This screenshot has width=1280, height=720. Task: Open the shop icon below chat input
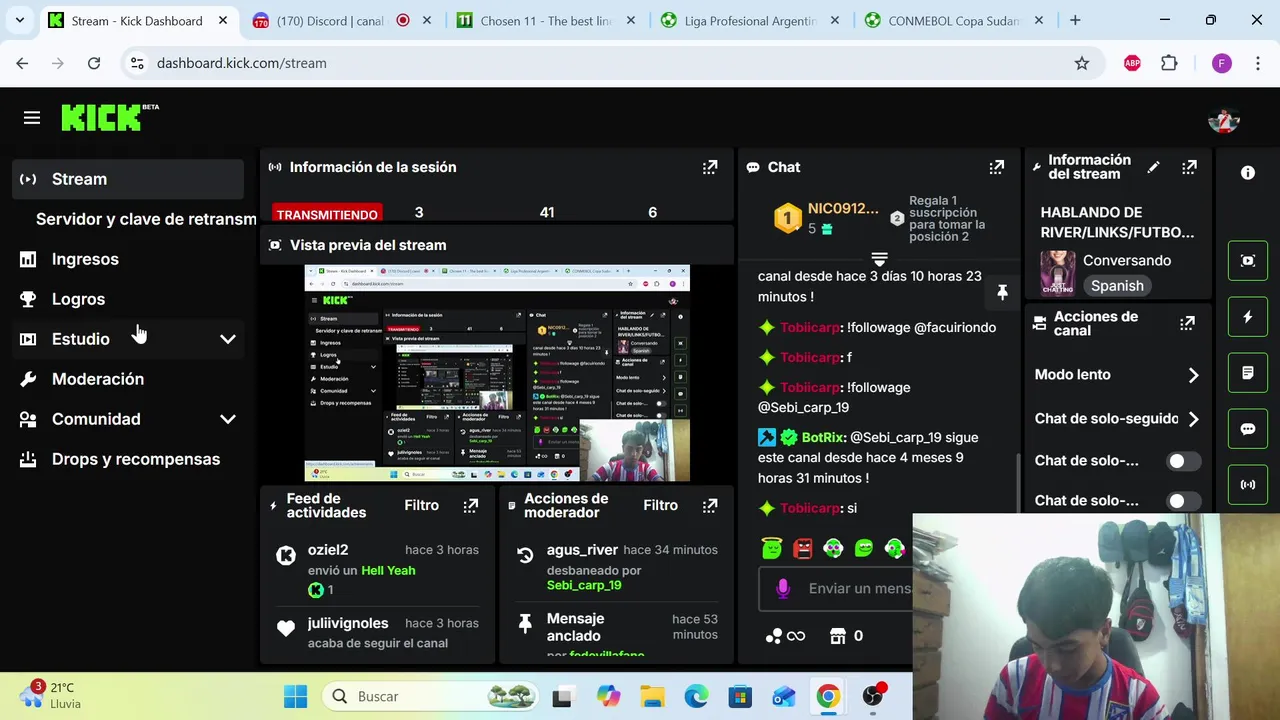point(838,636)
